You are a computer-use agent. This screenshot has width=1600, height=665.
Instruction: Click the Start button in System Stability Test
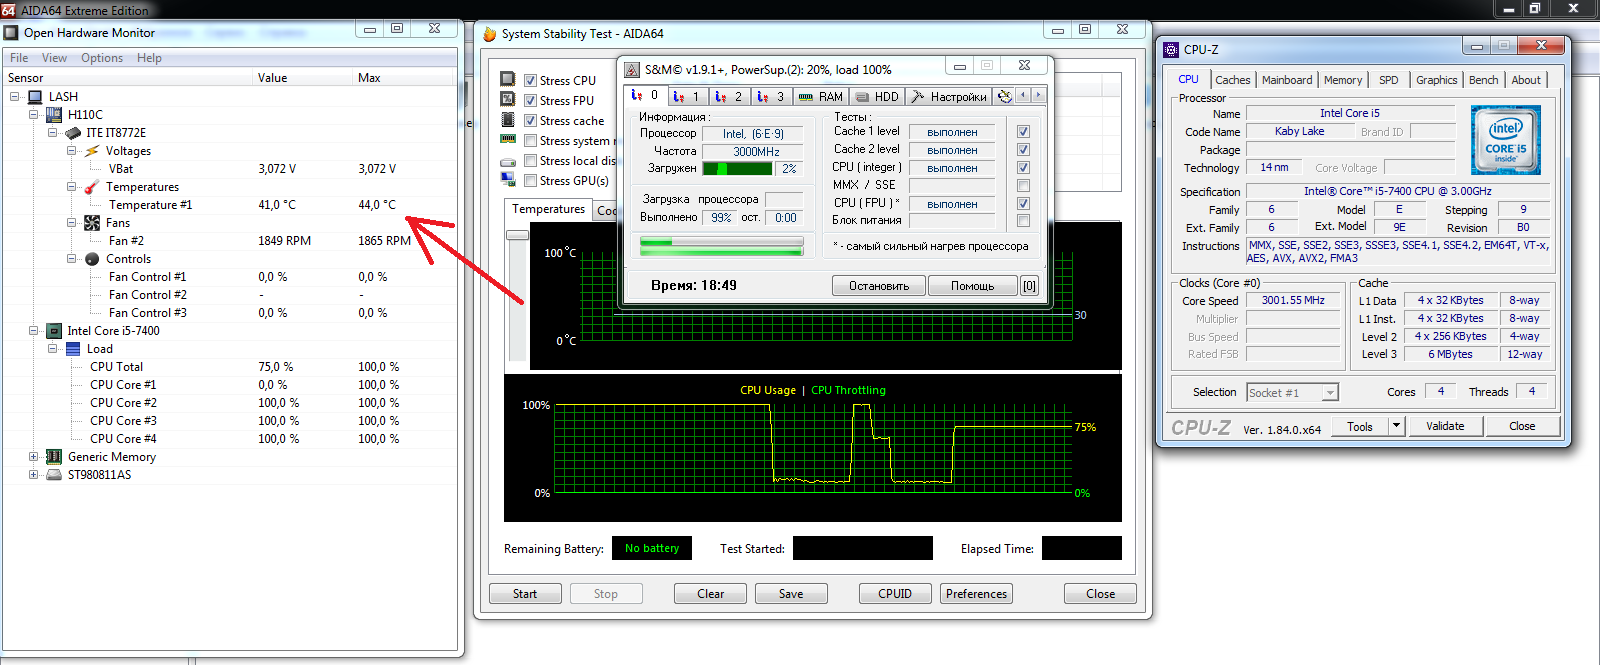pos(525,594)
